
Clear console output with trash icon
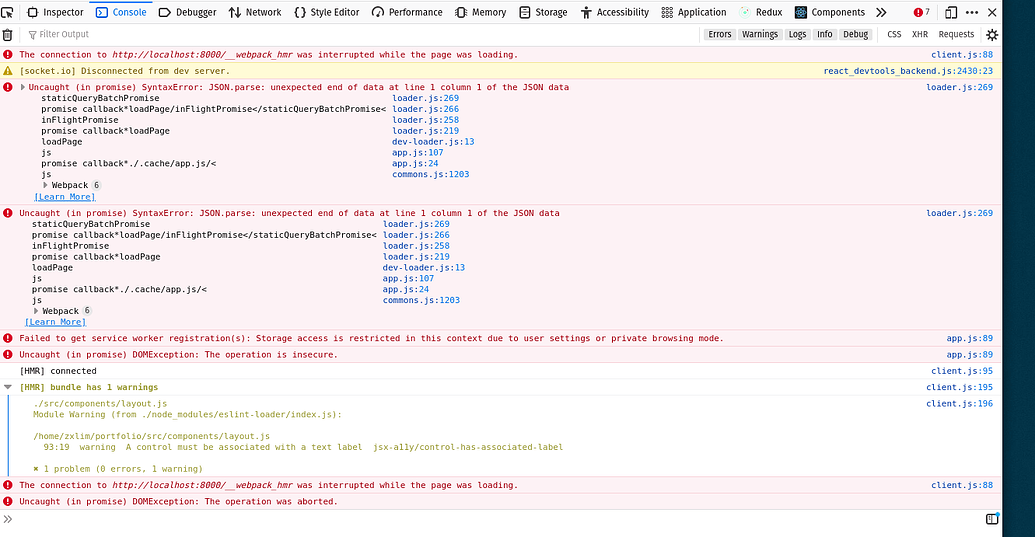coord(7,35)
